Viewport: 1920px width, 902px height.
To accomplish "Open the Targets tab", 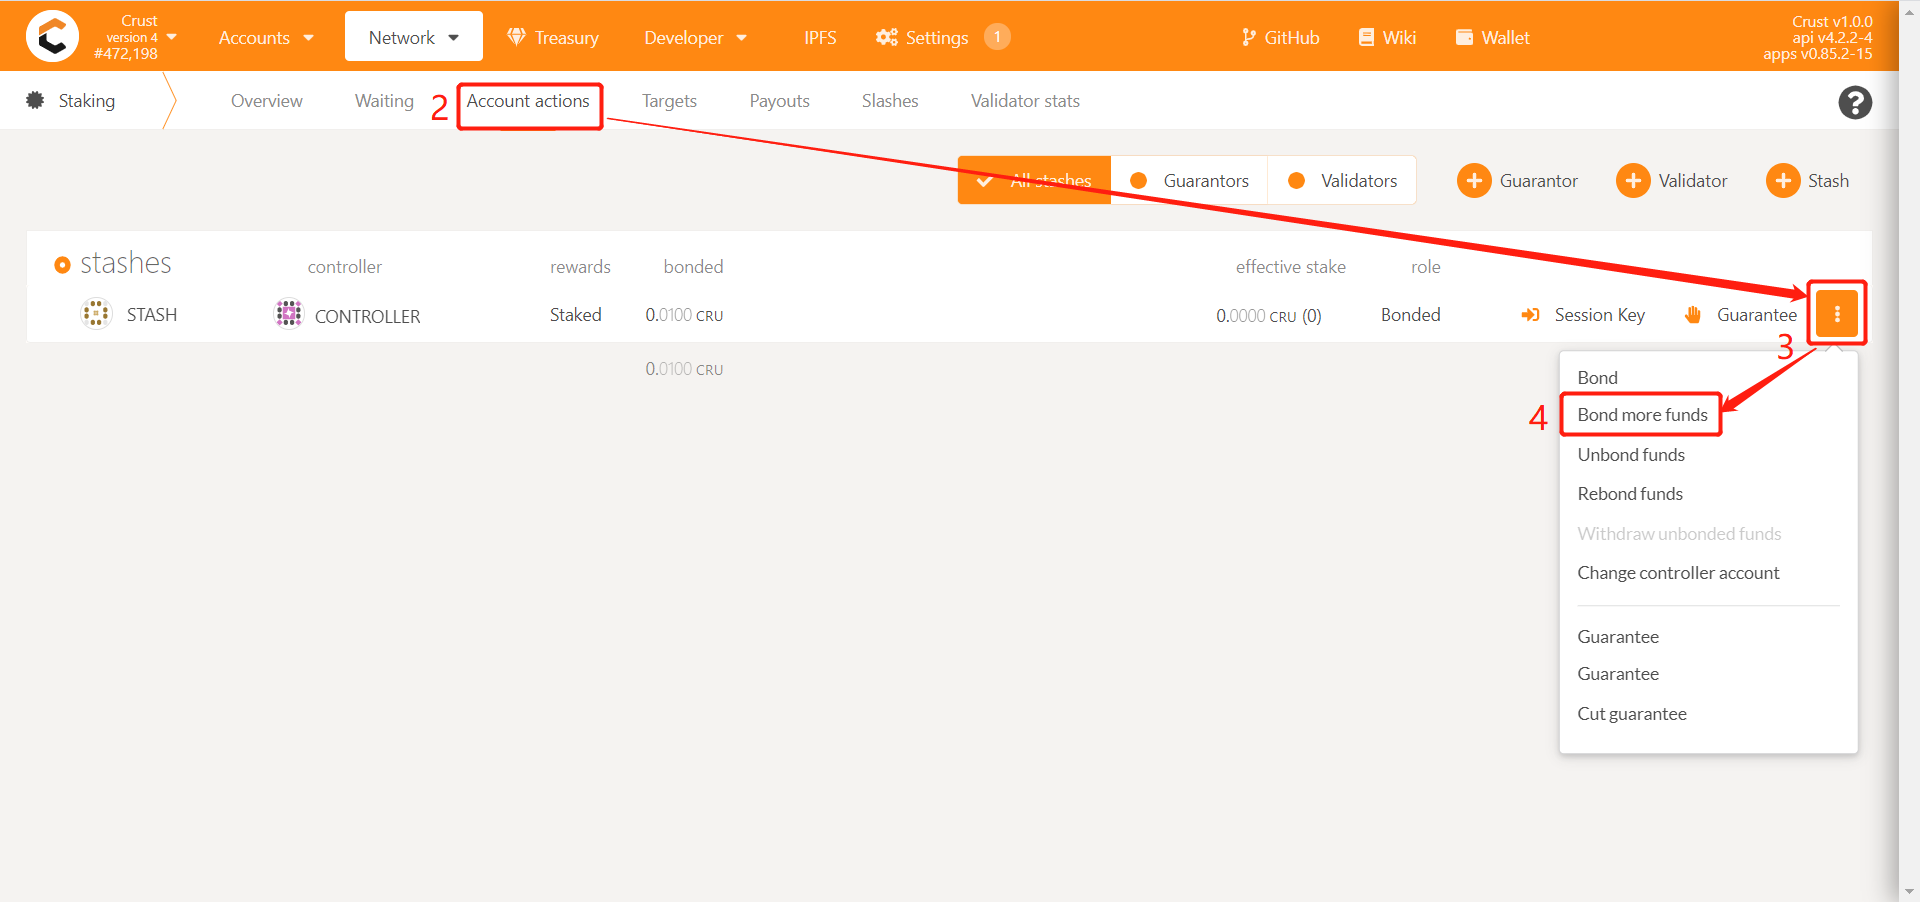I will (x=669, y=101).
